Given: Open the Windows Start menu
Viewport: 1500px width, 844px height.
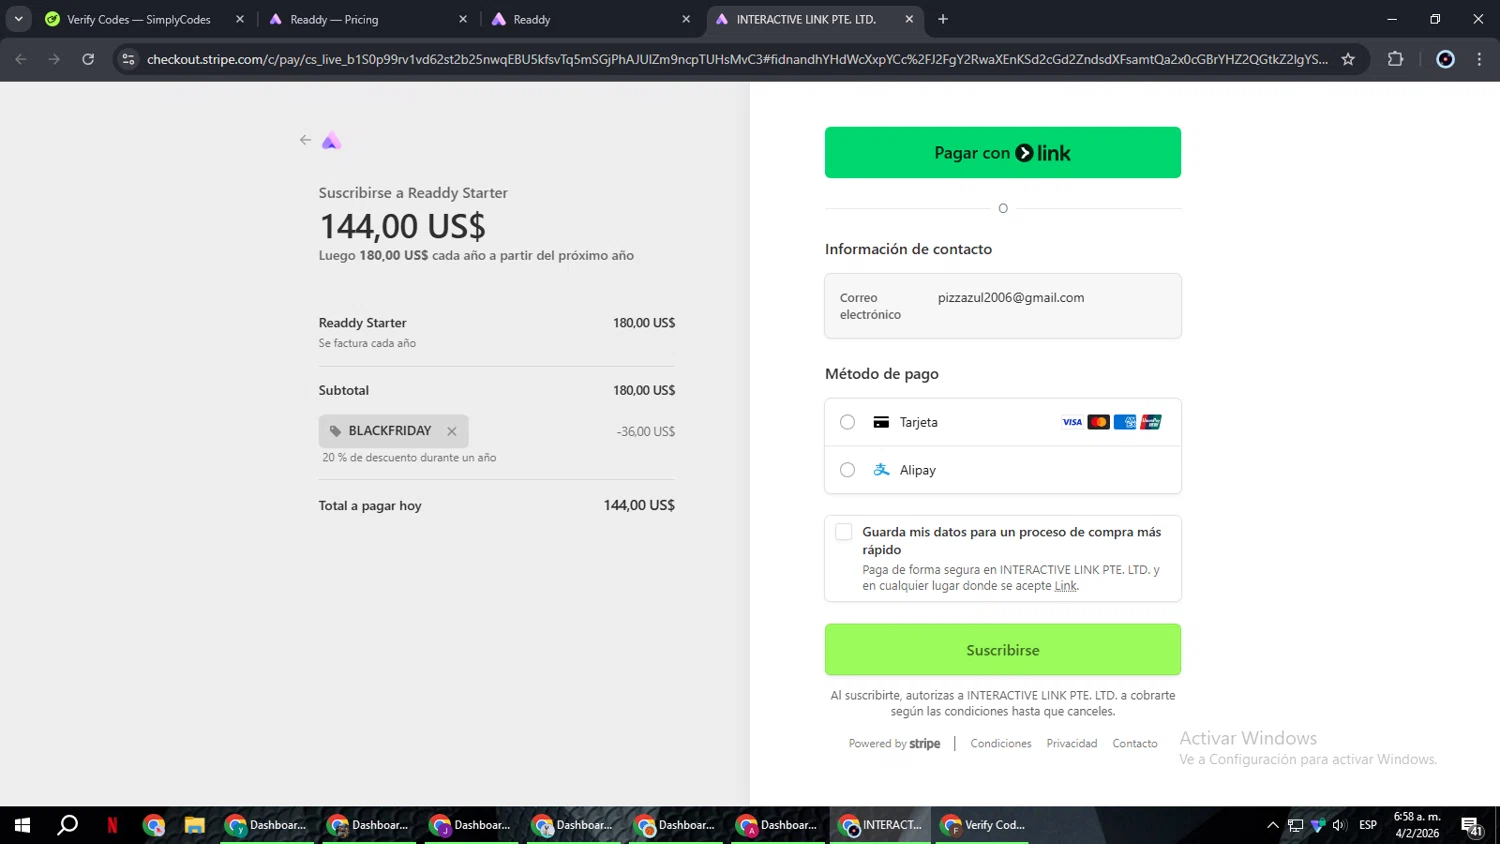Looking at the screenshot, I should tap(22, 825).
